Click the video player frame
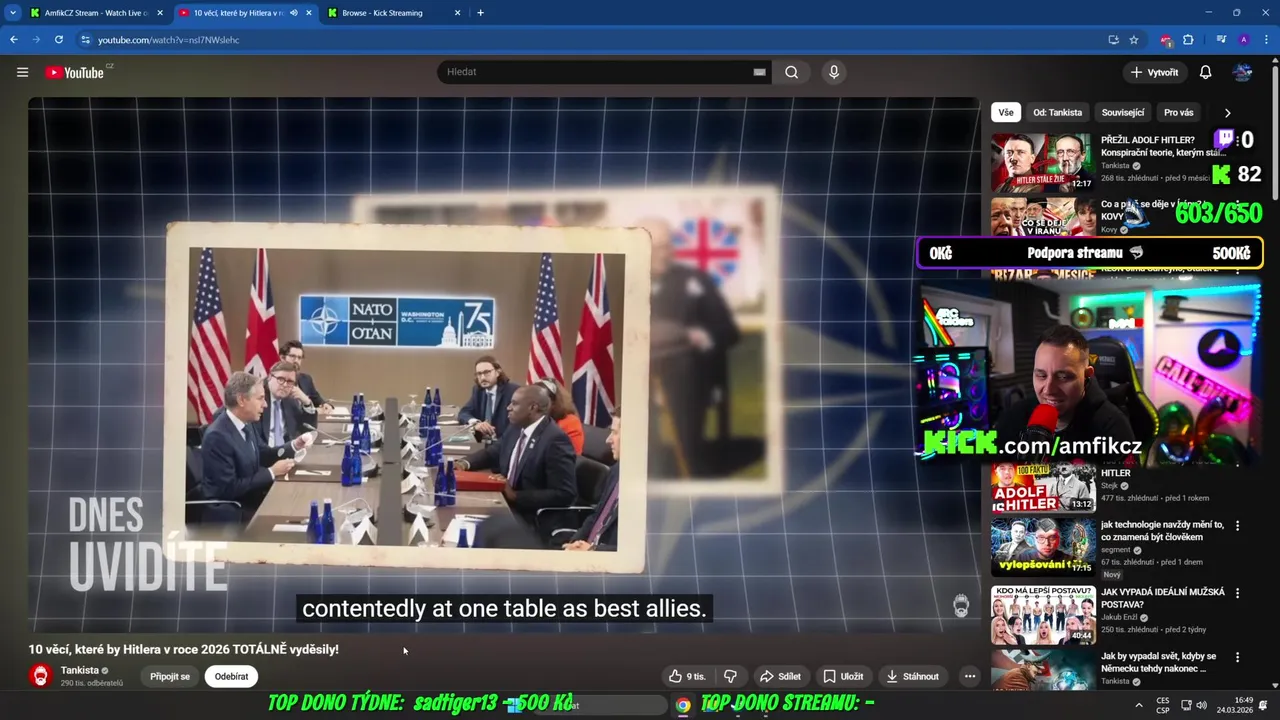1280x720 pixels. 504,365
